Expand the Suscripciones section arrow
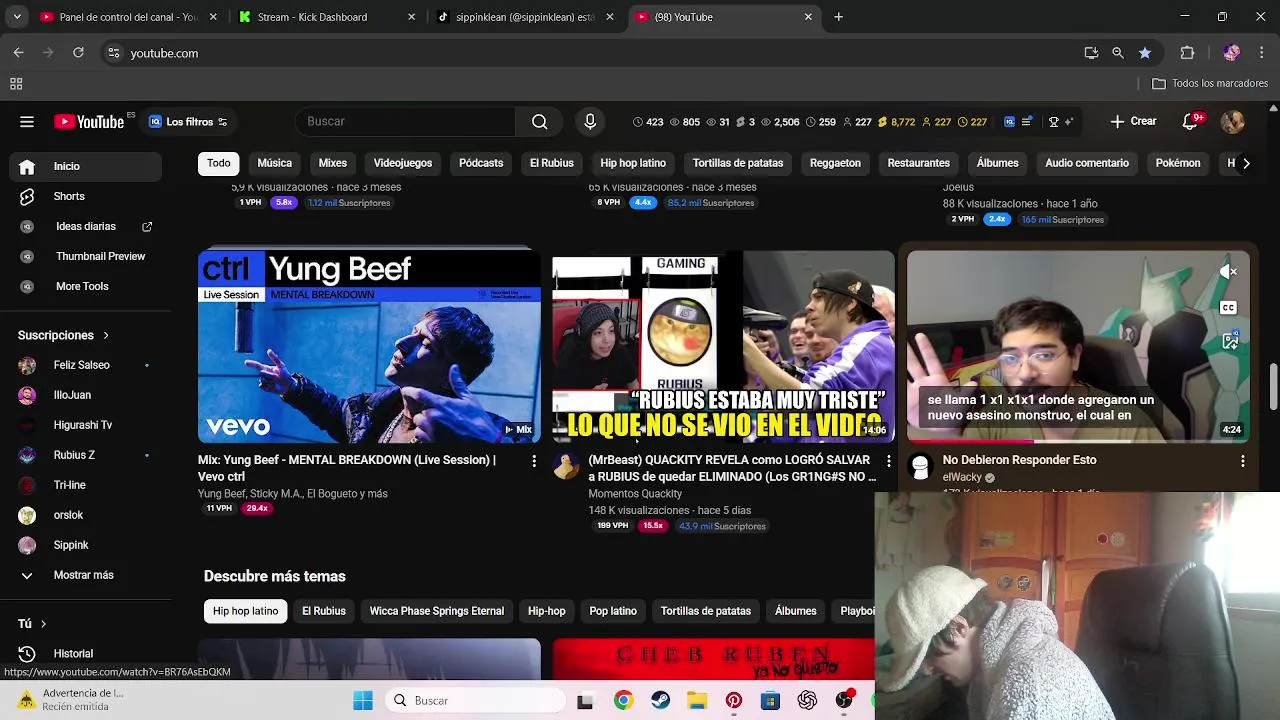This screenshot has height=720, width=1280. point(106,335)
